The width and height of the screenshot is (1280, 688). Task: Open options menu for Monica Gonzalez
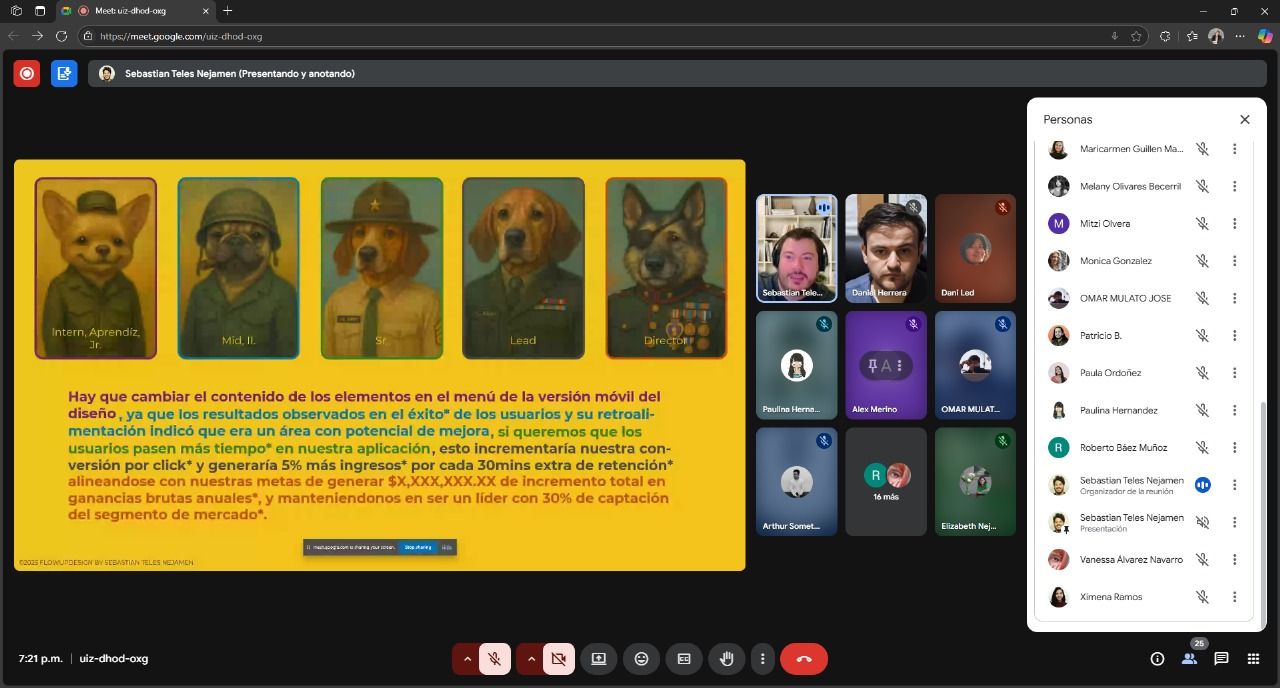click(x=1235, y=261)
